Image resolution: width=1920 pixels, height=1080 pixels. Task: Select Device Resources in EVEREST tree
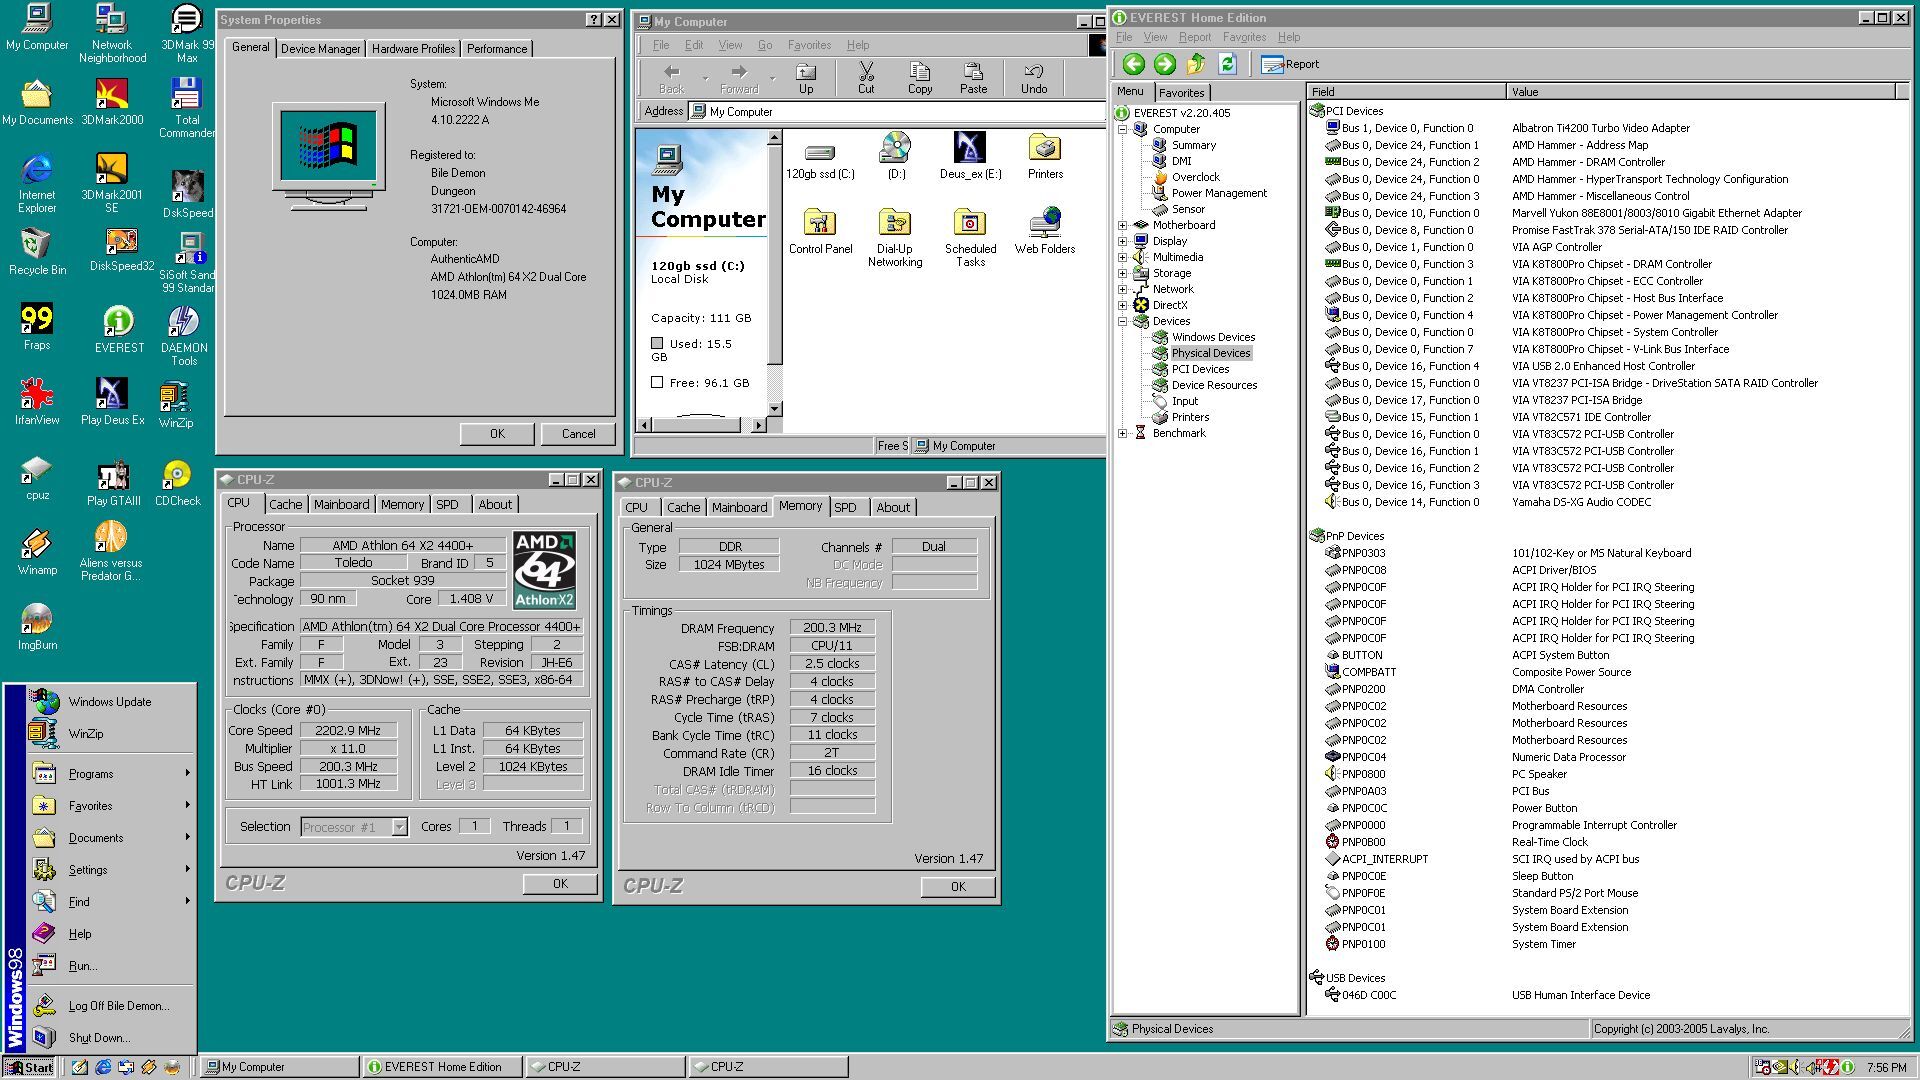1214,385
